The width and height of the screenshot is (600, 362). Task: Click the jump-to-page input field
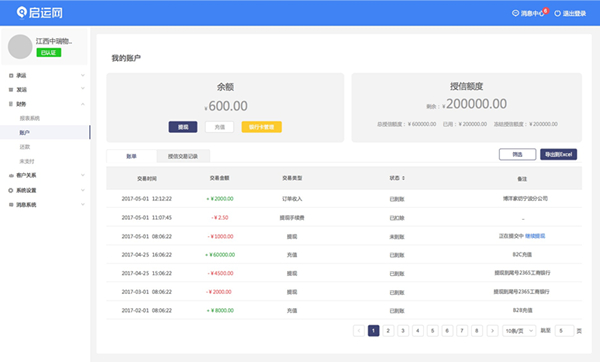pyautogui.click(x=564, y=331)
